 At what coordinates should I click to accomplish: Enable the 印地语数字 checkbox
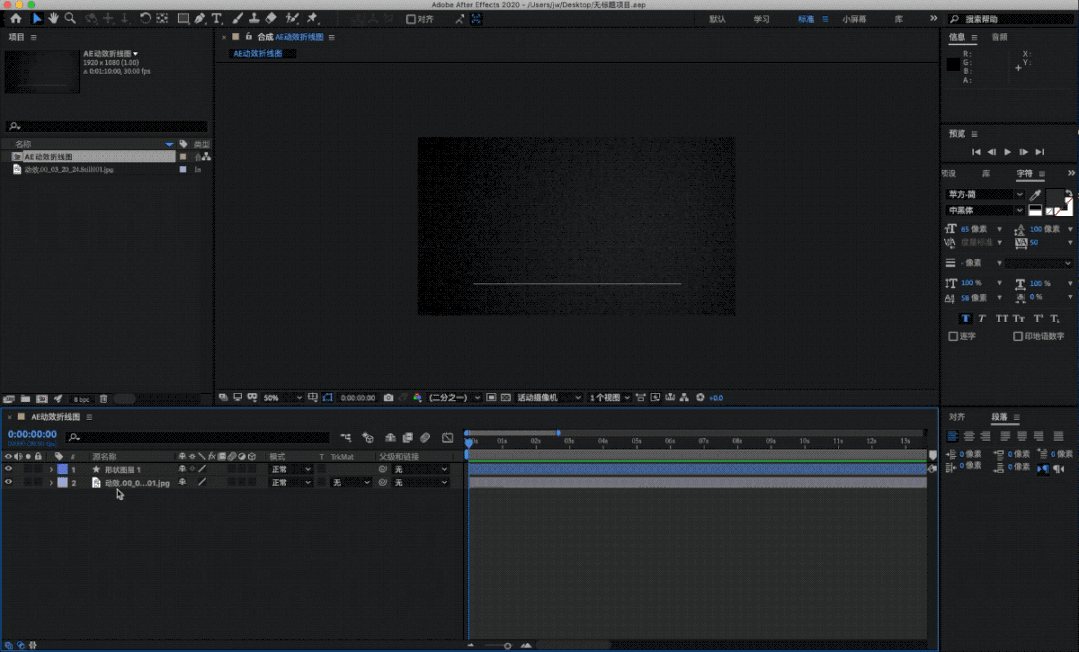click(x=1018, y=337)
